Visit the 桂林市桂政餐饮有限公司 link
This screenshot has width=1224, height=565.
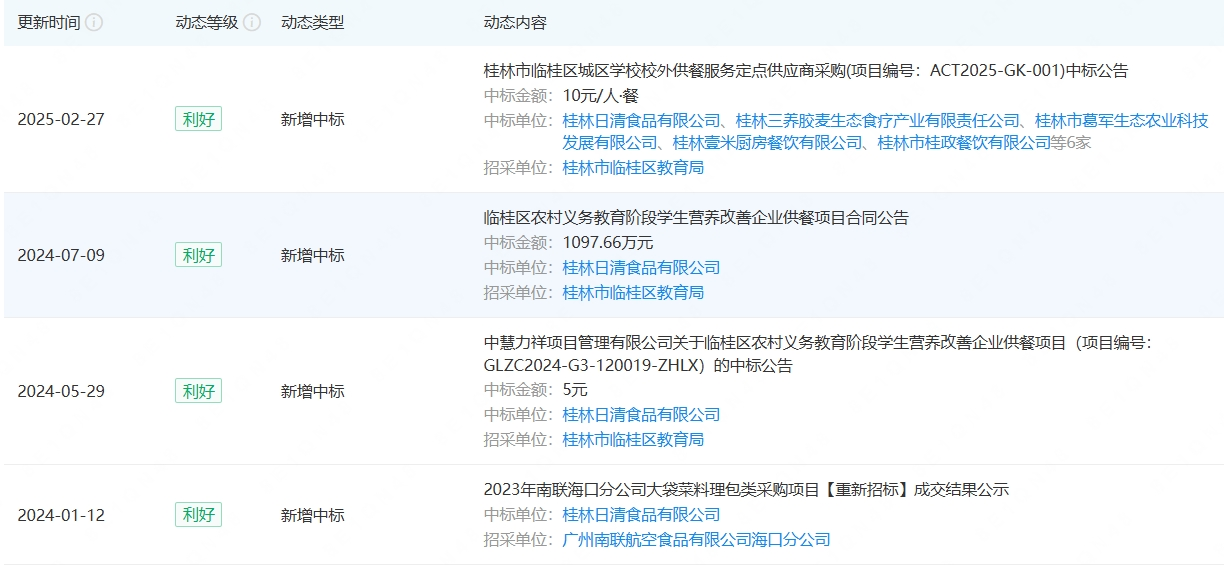click(964, 143)
